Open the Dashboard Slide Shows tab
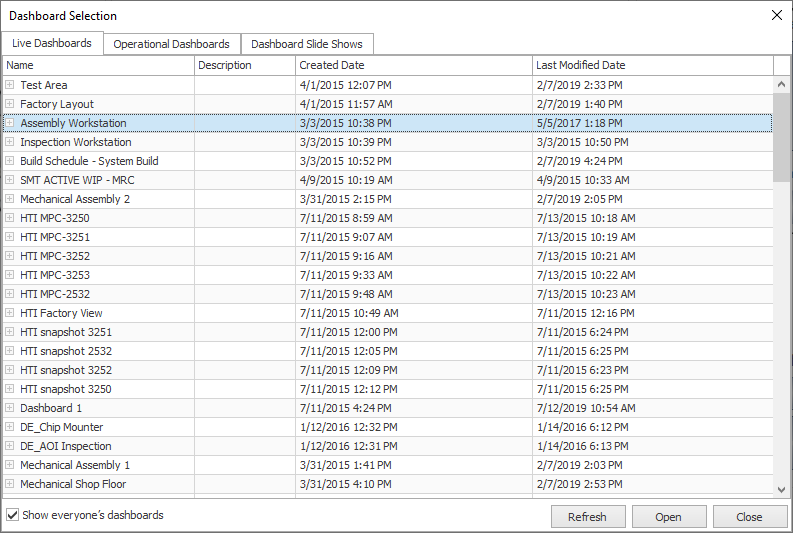Image resolution: width=793 pixels, height=533 pixels. [x=307, y=44]
